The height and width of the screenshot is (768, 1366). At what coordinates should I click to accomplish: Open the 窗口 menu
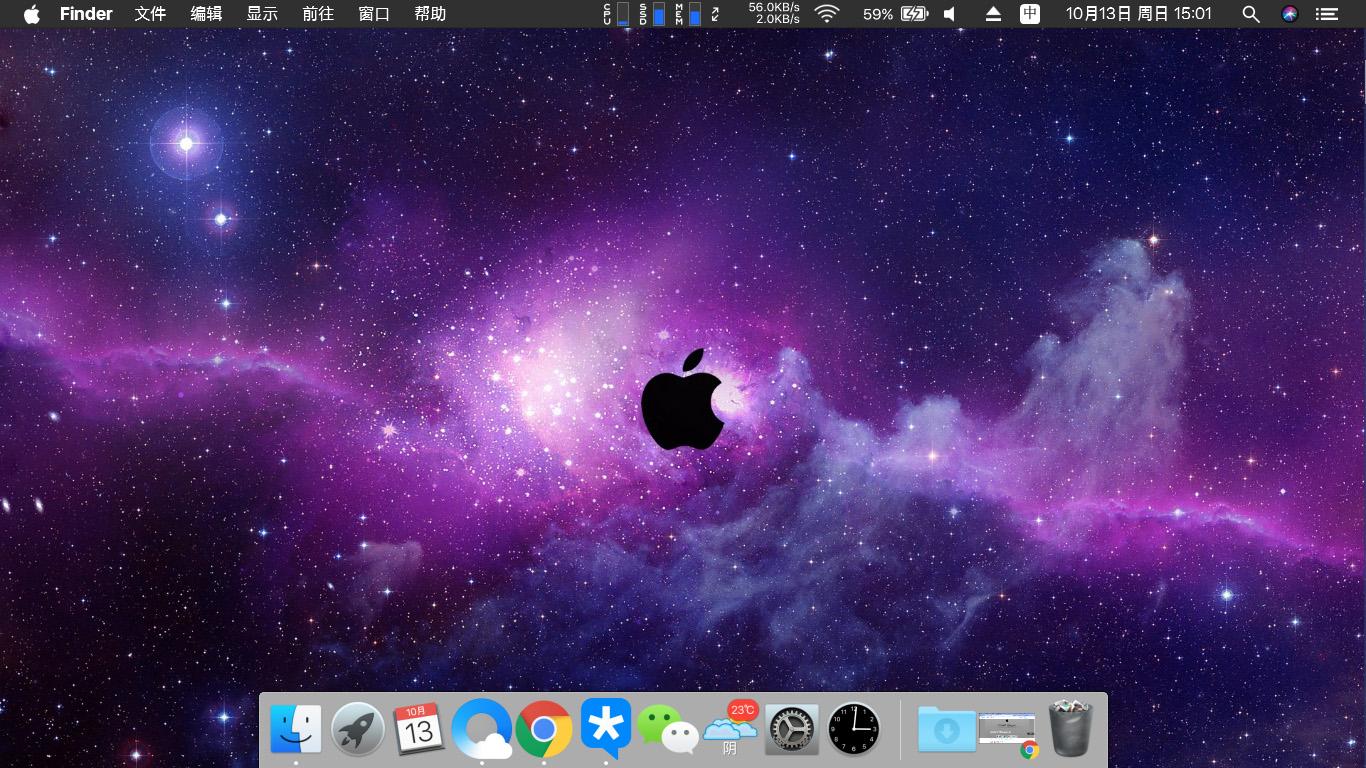375,14
